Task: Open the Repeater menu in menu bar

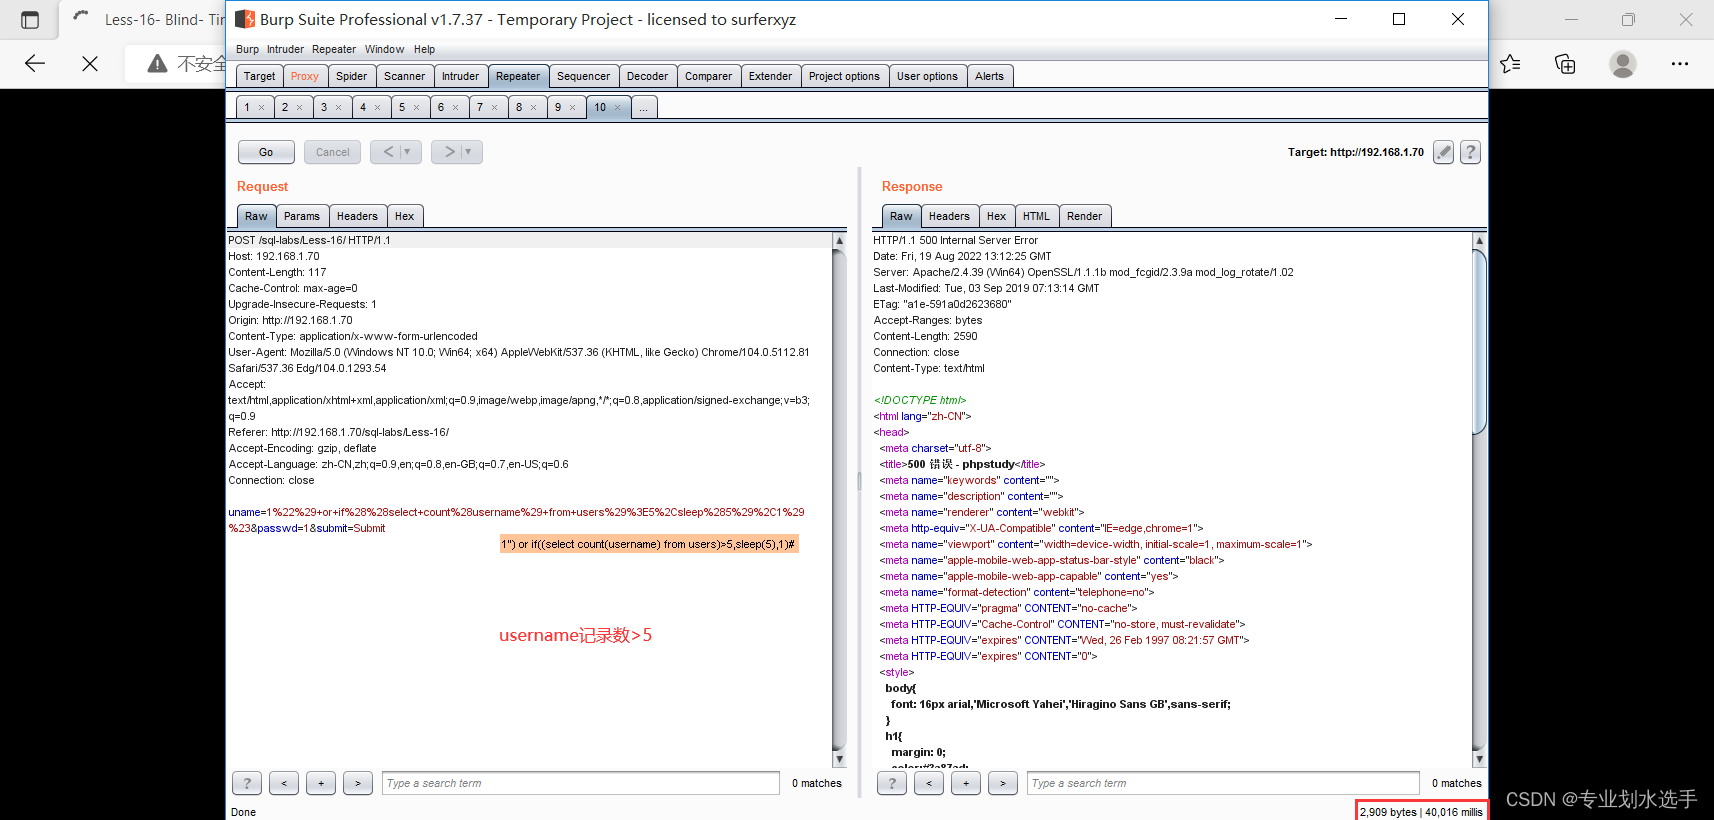Action: pyautogui.click(x=334, y=49)
